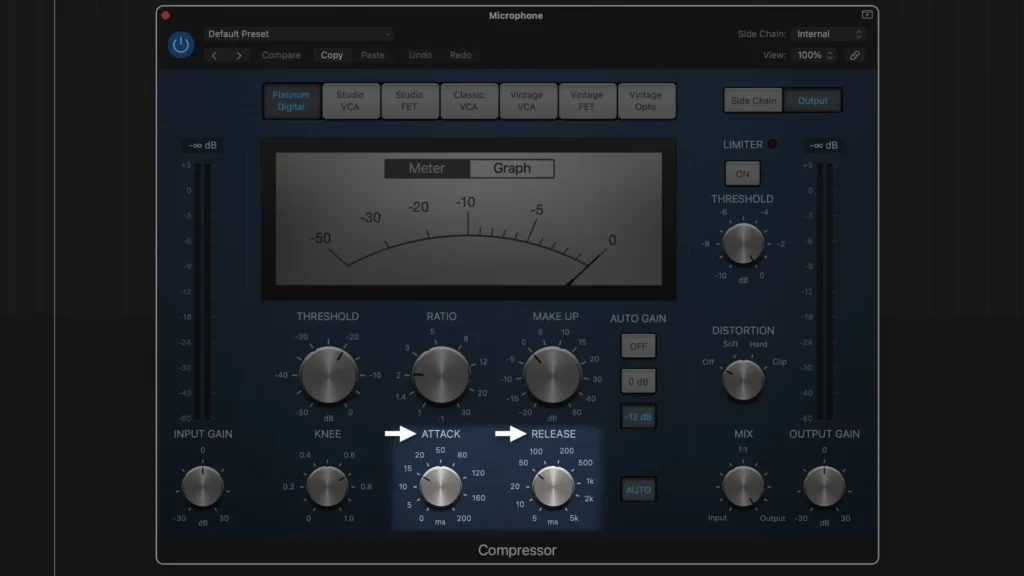The height and width of the screenshot is (576, 1024).
Task: Close the Microphone plug-in window
Action: 165,15
